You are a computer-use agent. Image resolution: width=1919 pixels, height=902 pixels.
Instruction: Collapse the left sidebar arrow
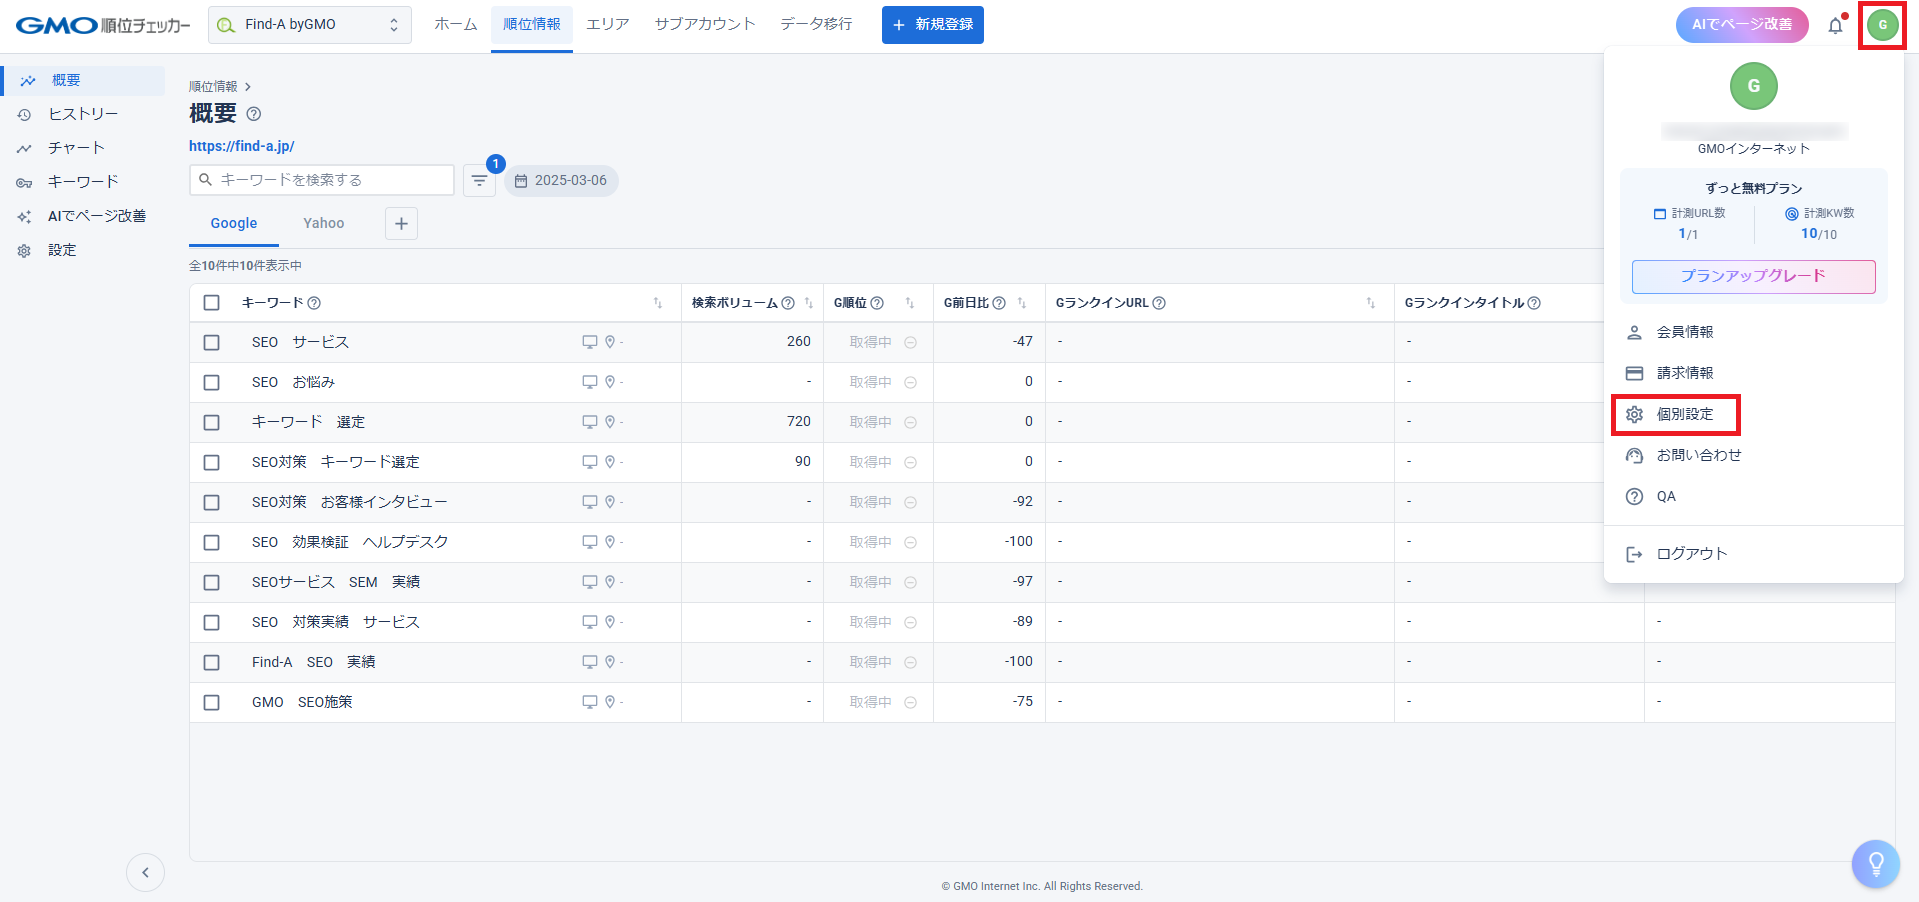coord(145,873)
